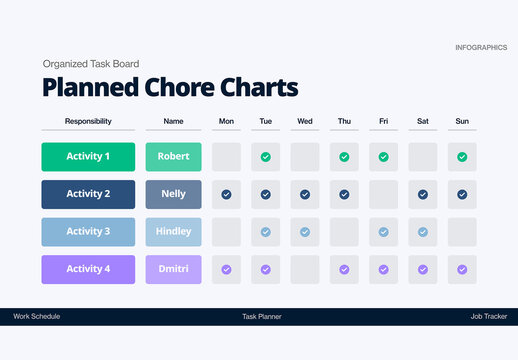This screenshot has height=360, width=518.
Task: Click the Sun column header
Action: point(462,121)
